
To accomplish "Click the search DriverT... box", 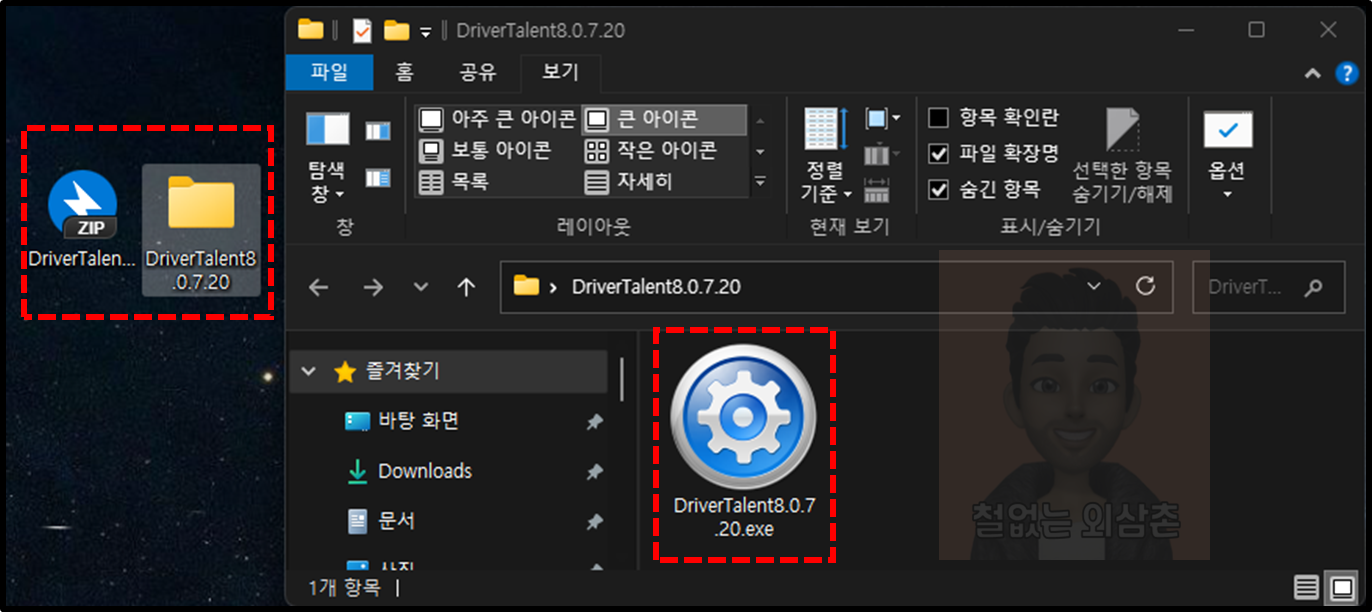I will (x=1270, y=287).
